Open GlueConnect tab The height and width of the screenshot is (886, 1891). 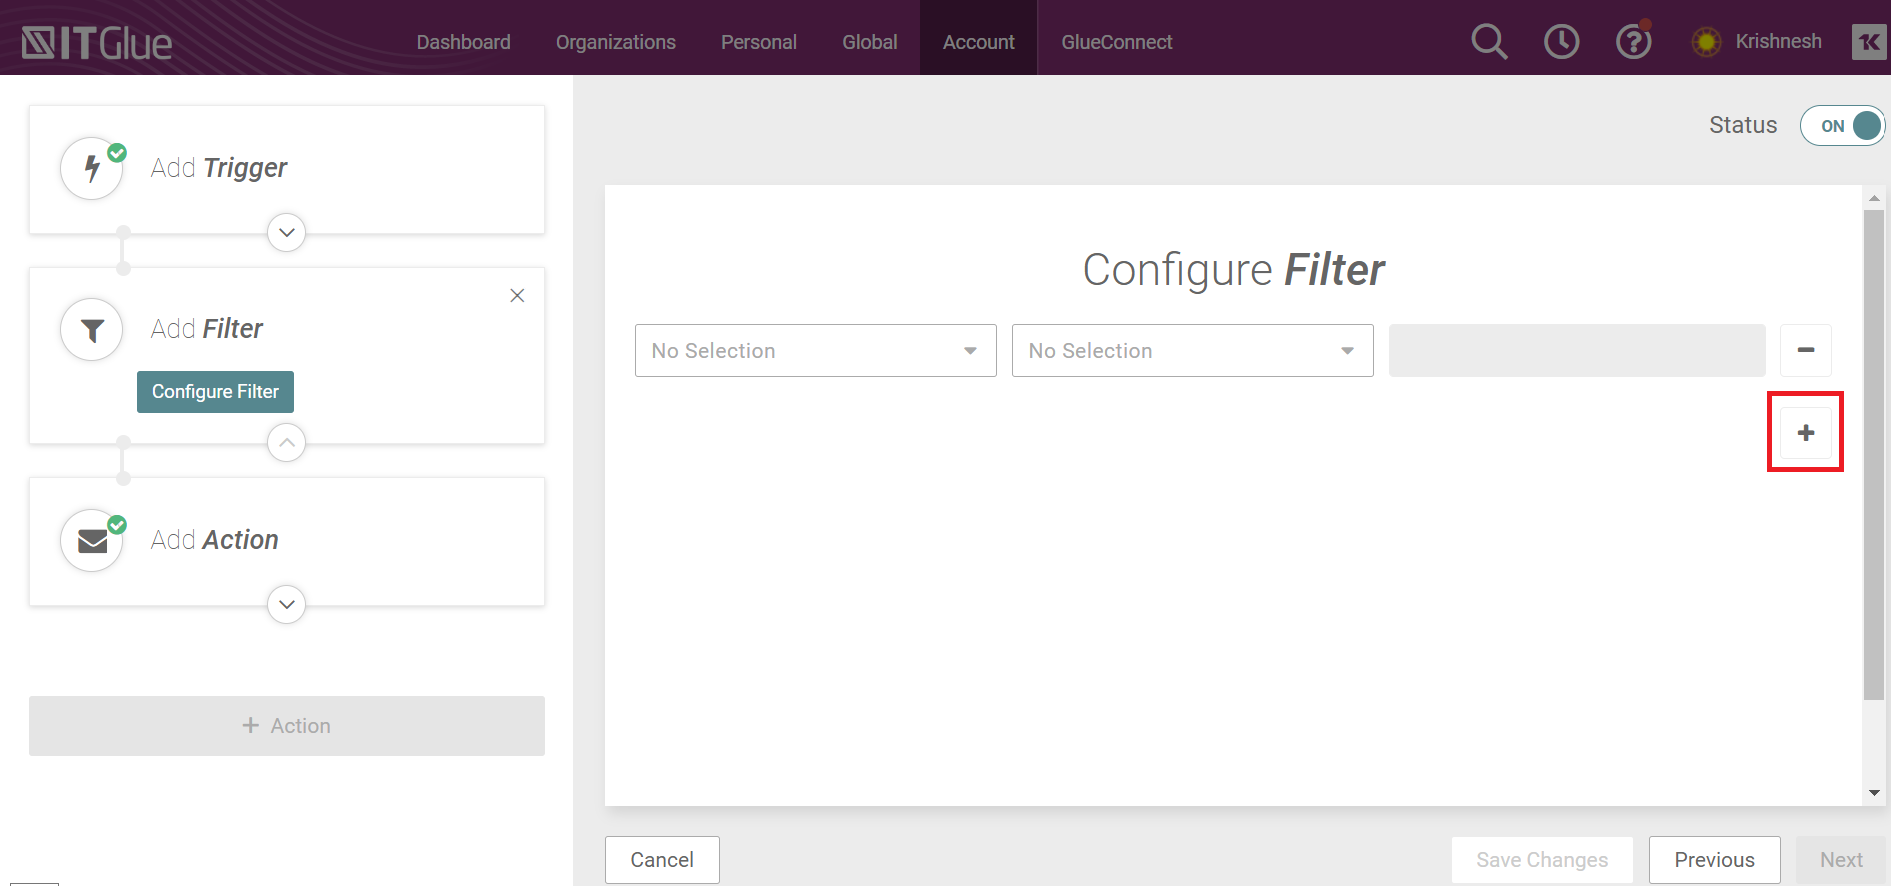1117,42
